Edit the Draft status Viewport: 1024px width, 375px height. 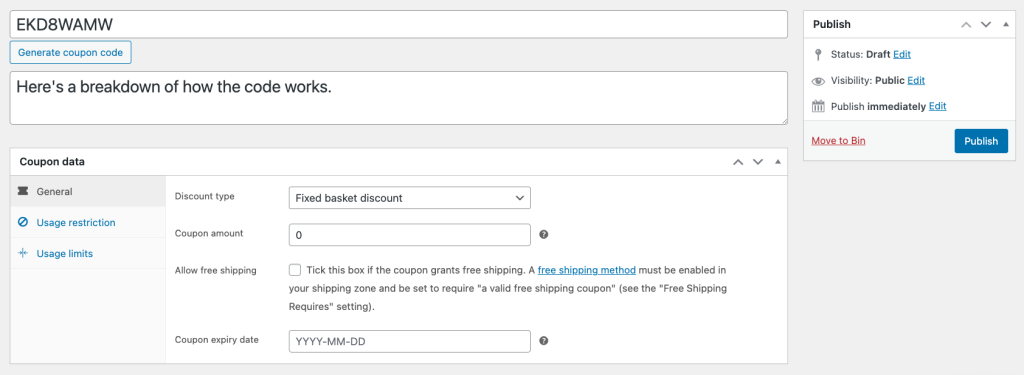[902, 54]
